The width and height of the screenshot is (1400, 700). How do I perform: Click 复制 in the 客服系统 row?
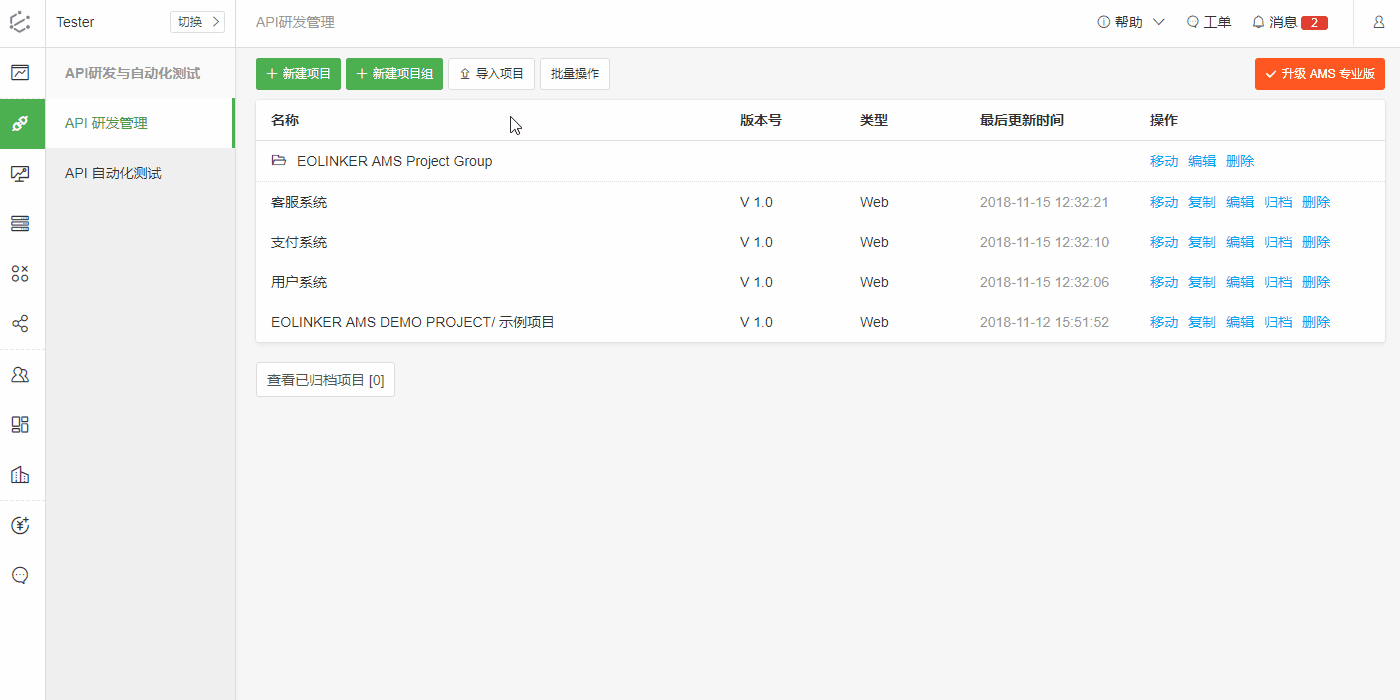coord(1202,202)
